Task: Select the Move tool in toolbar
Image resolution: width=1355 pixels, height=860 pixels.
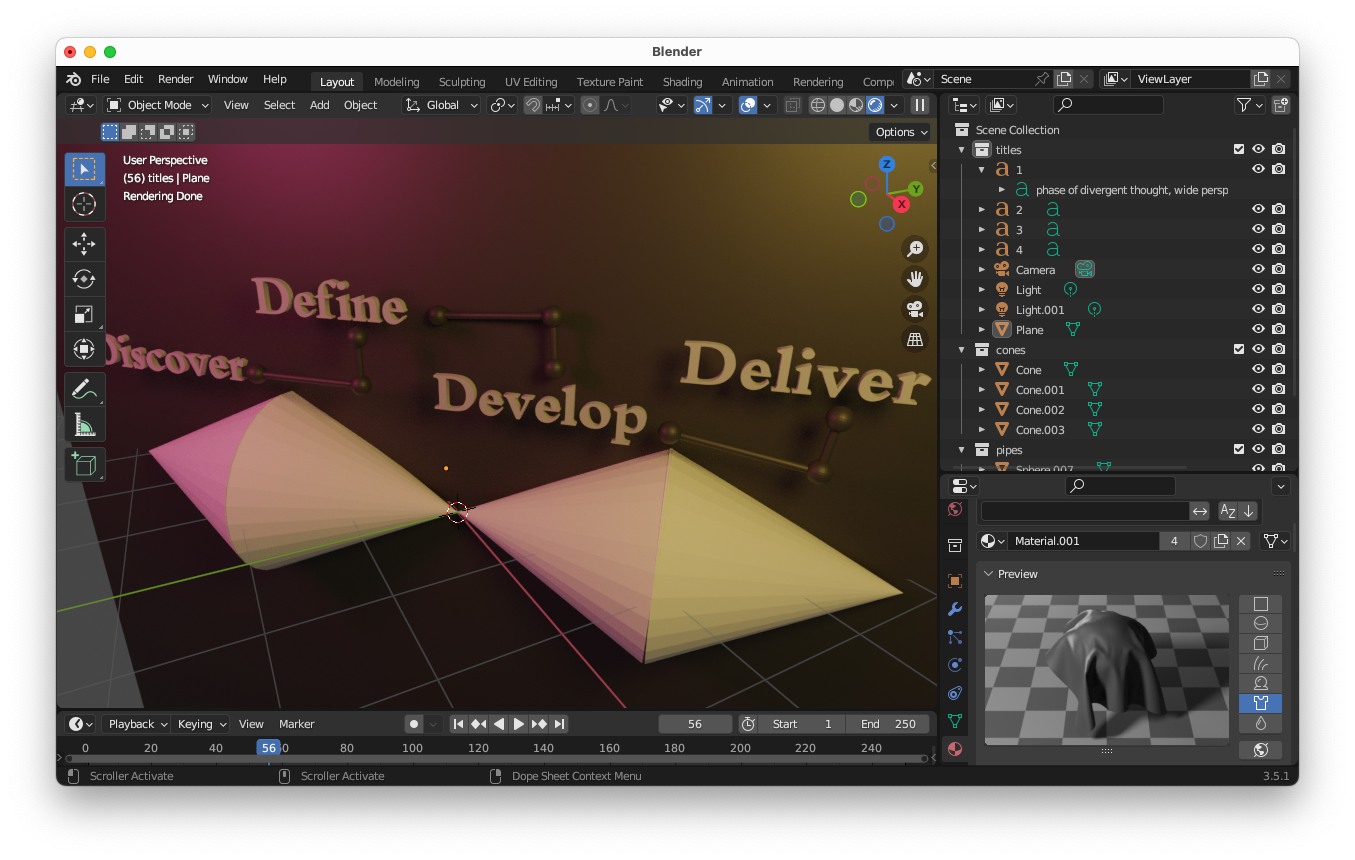Action: [x=84, y=244]
